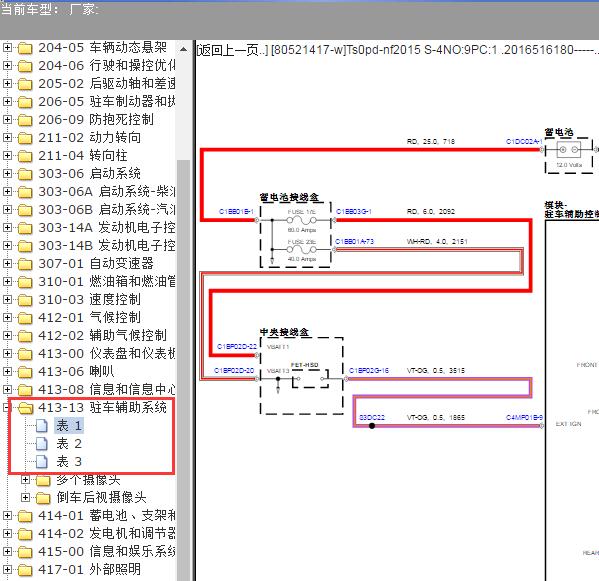Click the folder icon for 415-00 信息和娱乐
This screenshot has width=599, height=581.
tap(25, 552)
